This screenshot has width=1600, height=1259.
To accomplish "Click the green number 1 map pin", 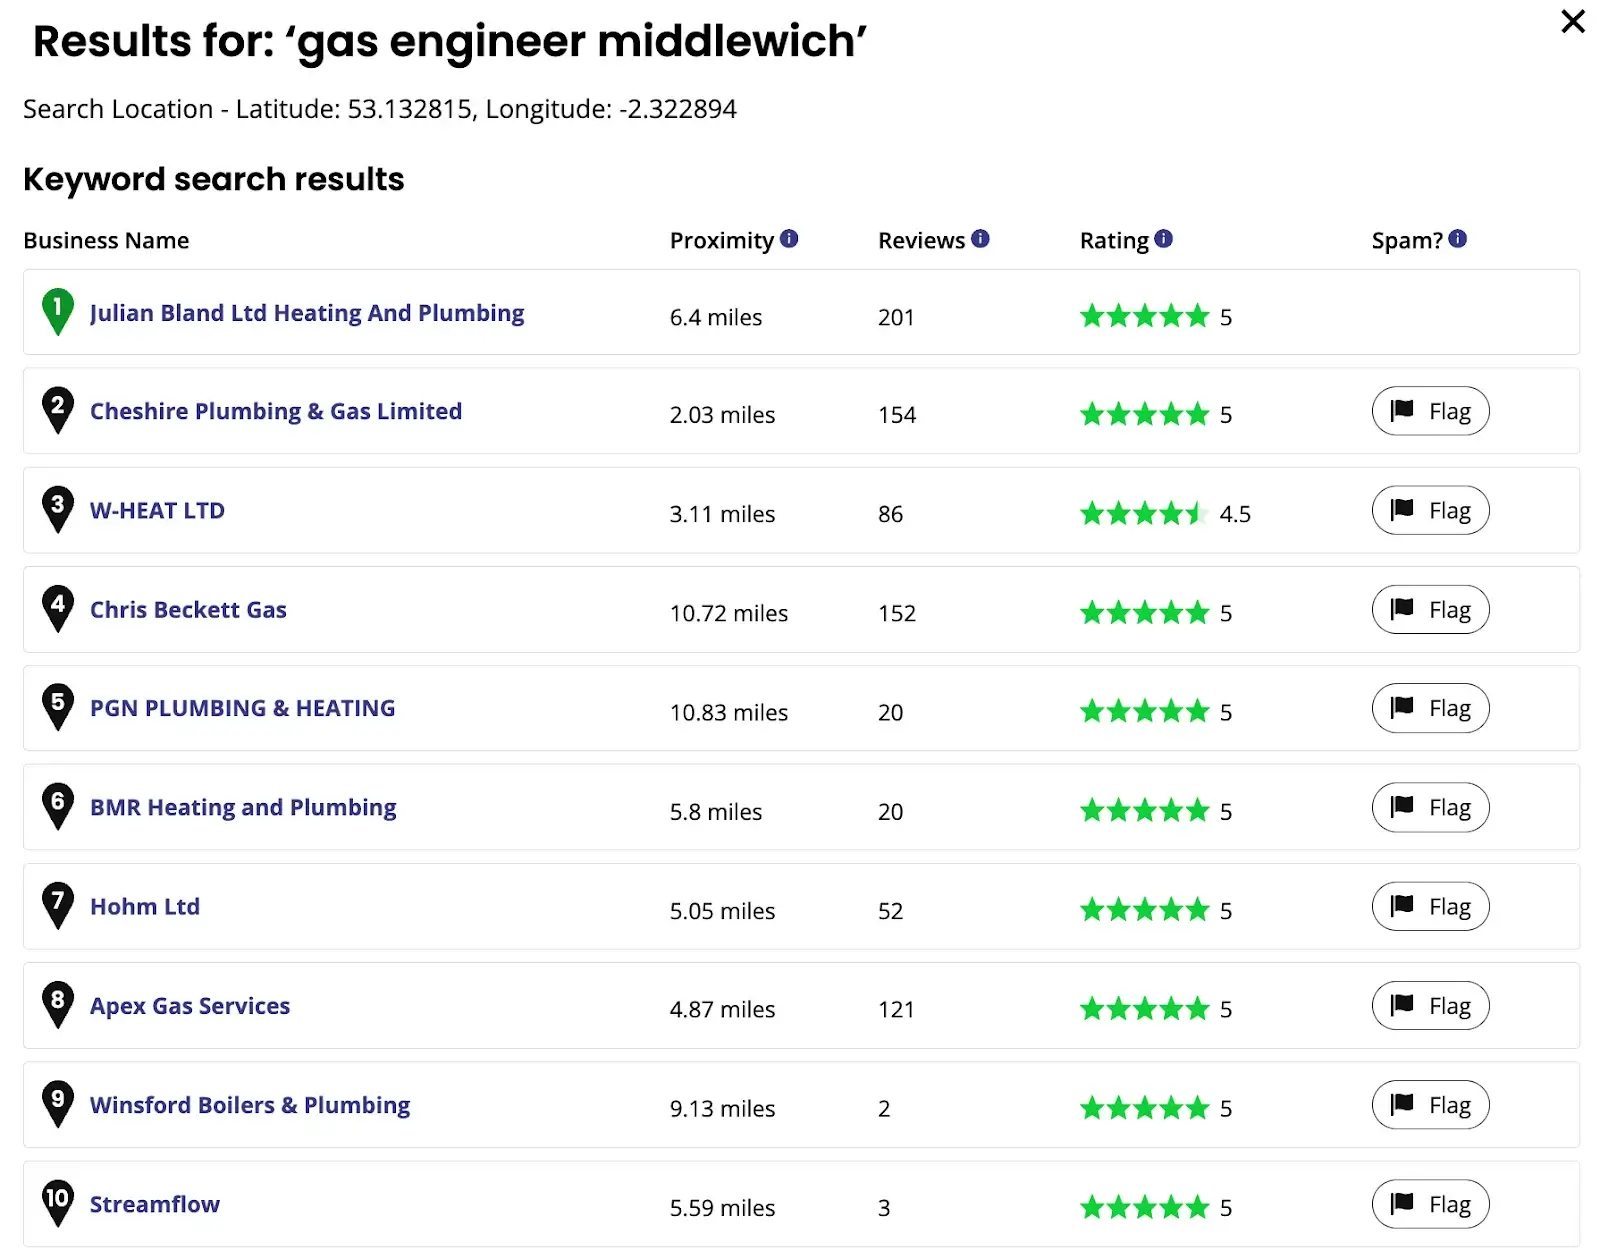I will click(x=58, y=310).
